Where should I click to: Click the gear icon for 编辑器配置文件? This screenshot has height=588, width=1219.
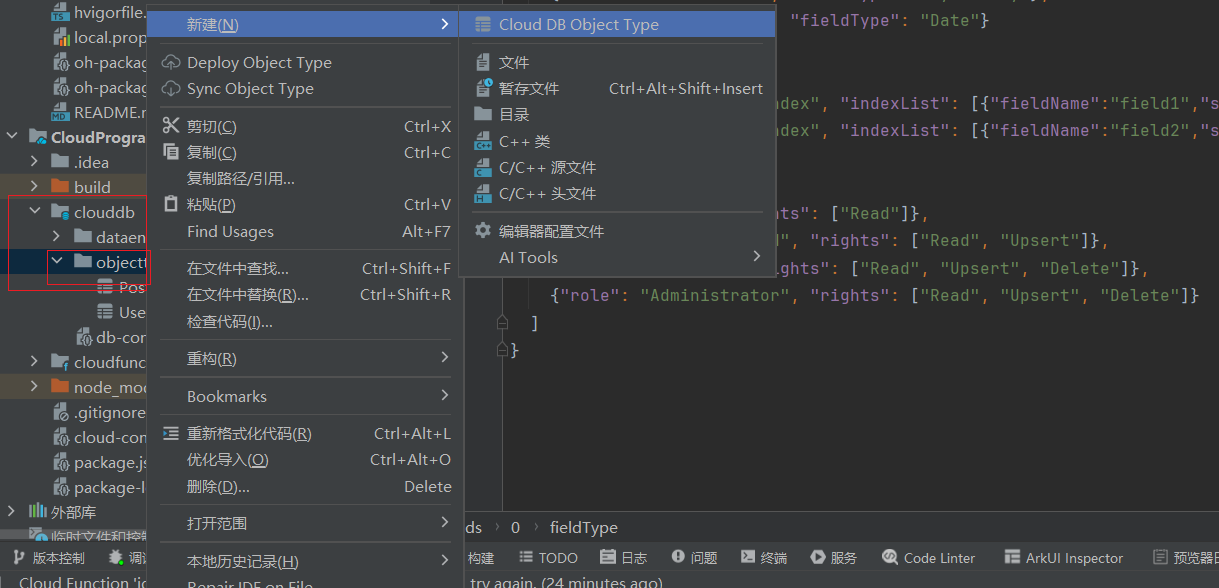[x=483, y=230]
